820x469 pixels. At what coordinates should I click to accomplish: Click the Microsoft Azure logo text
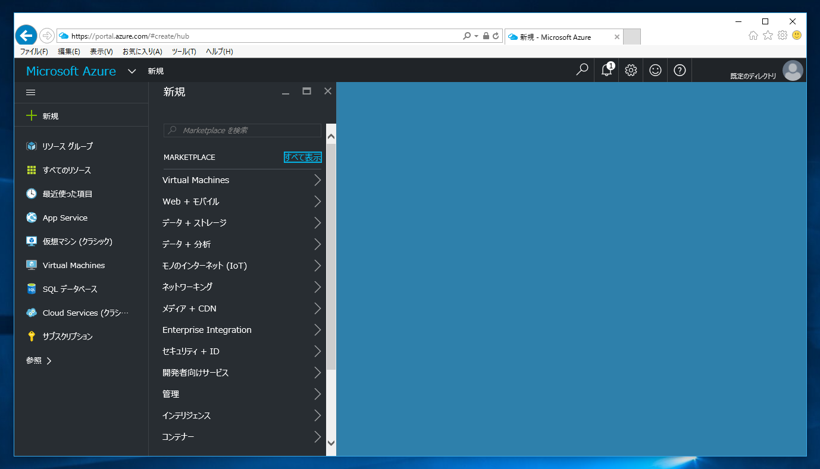click(x=71, y=71)
